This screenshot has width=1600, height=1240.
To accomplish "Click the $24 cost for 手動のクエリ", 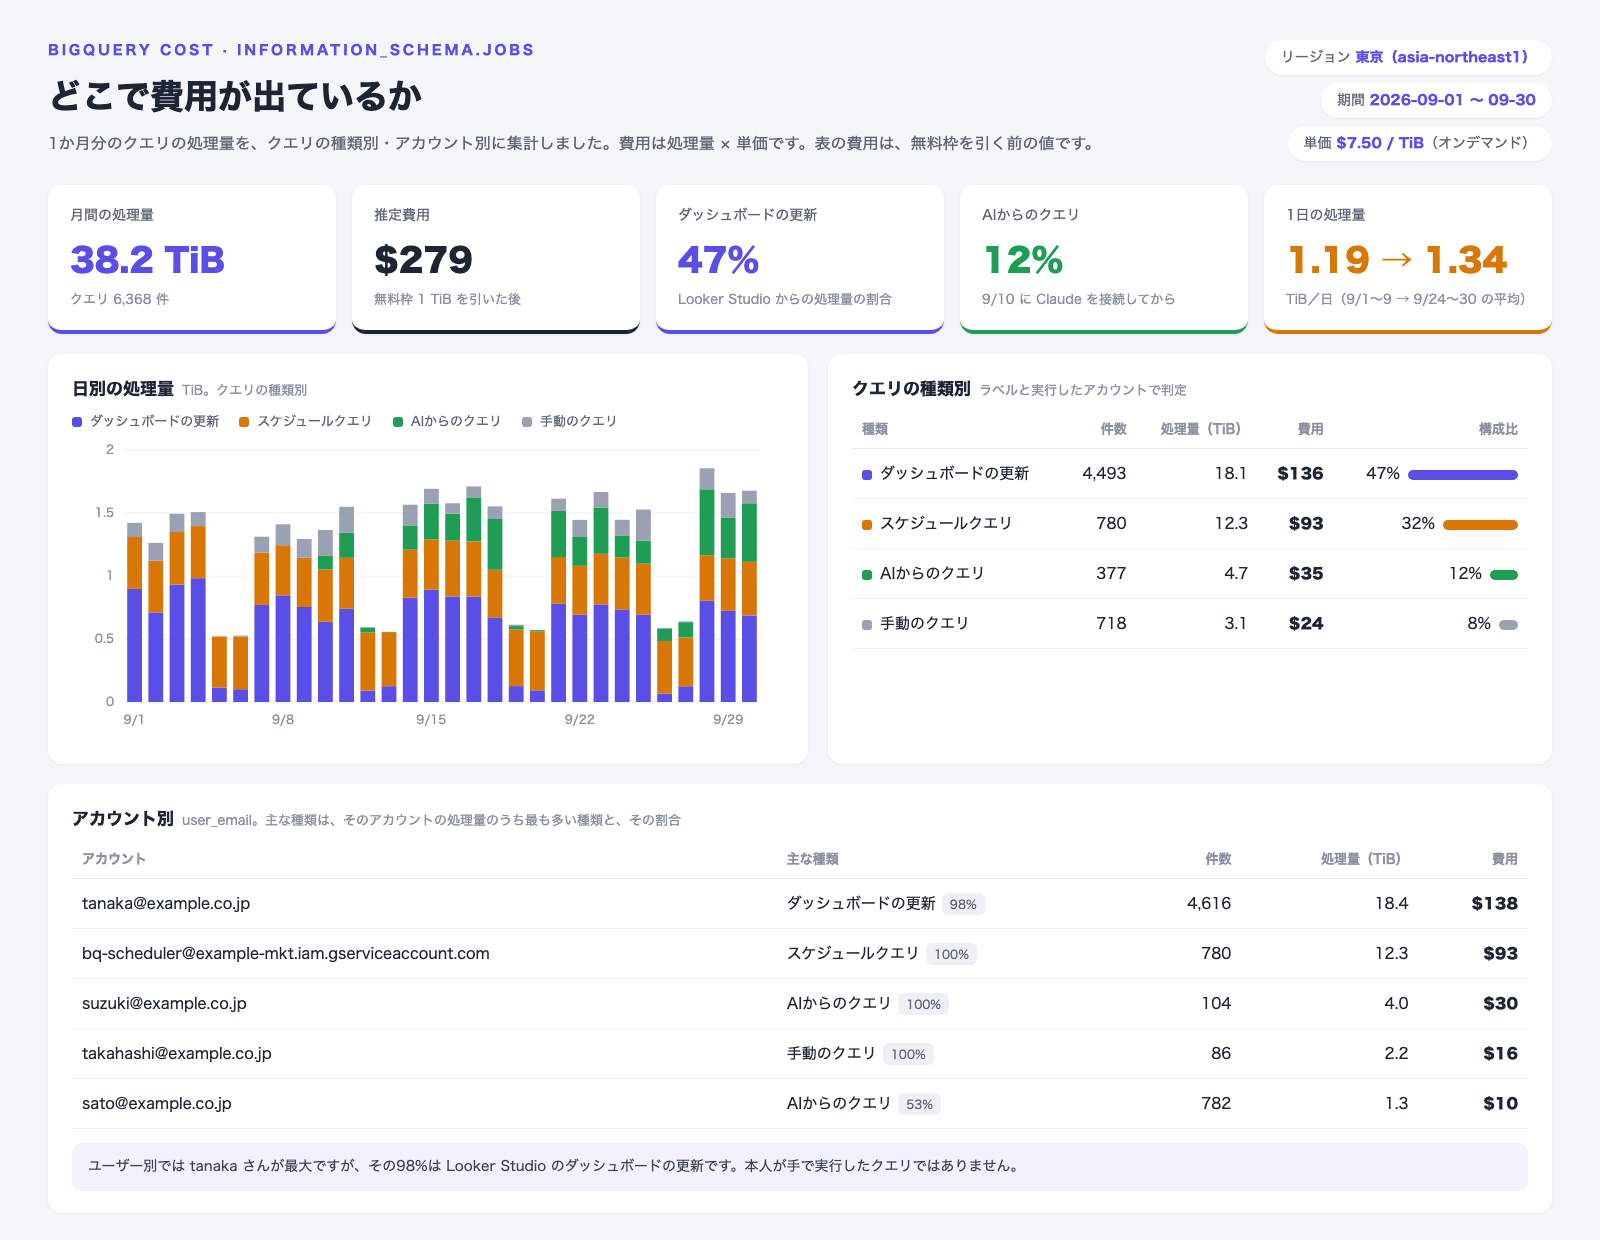I will pos(1306,624).
